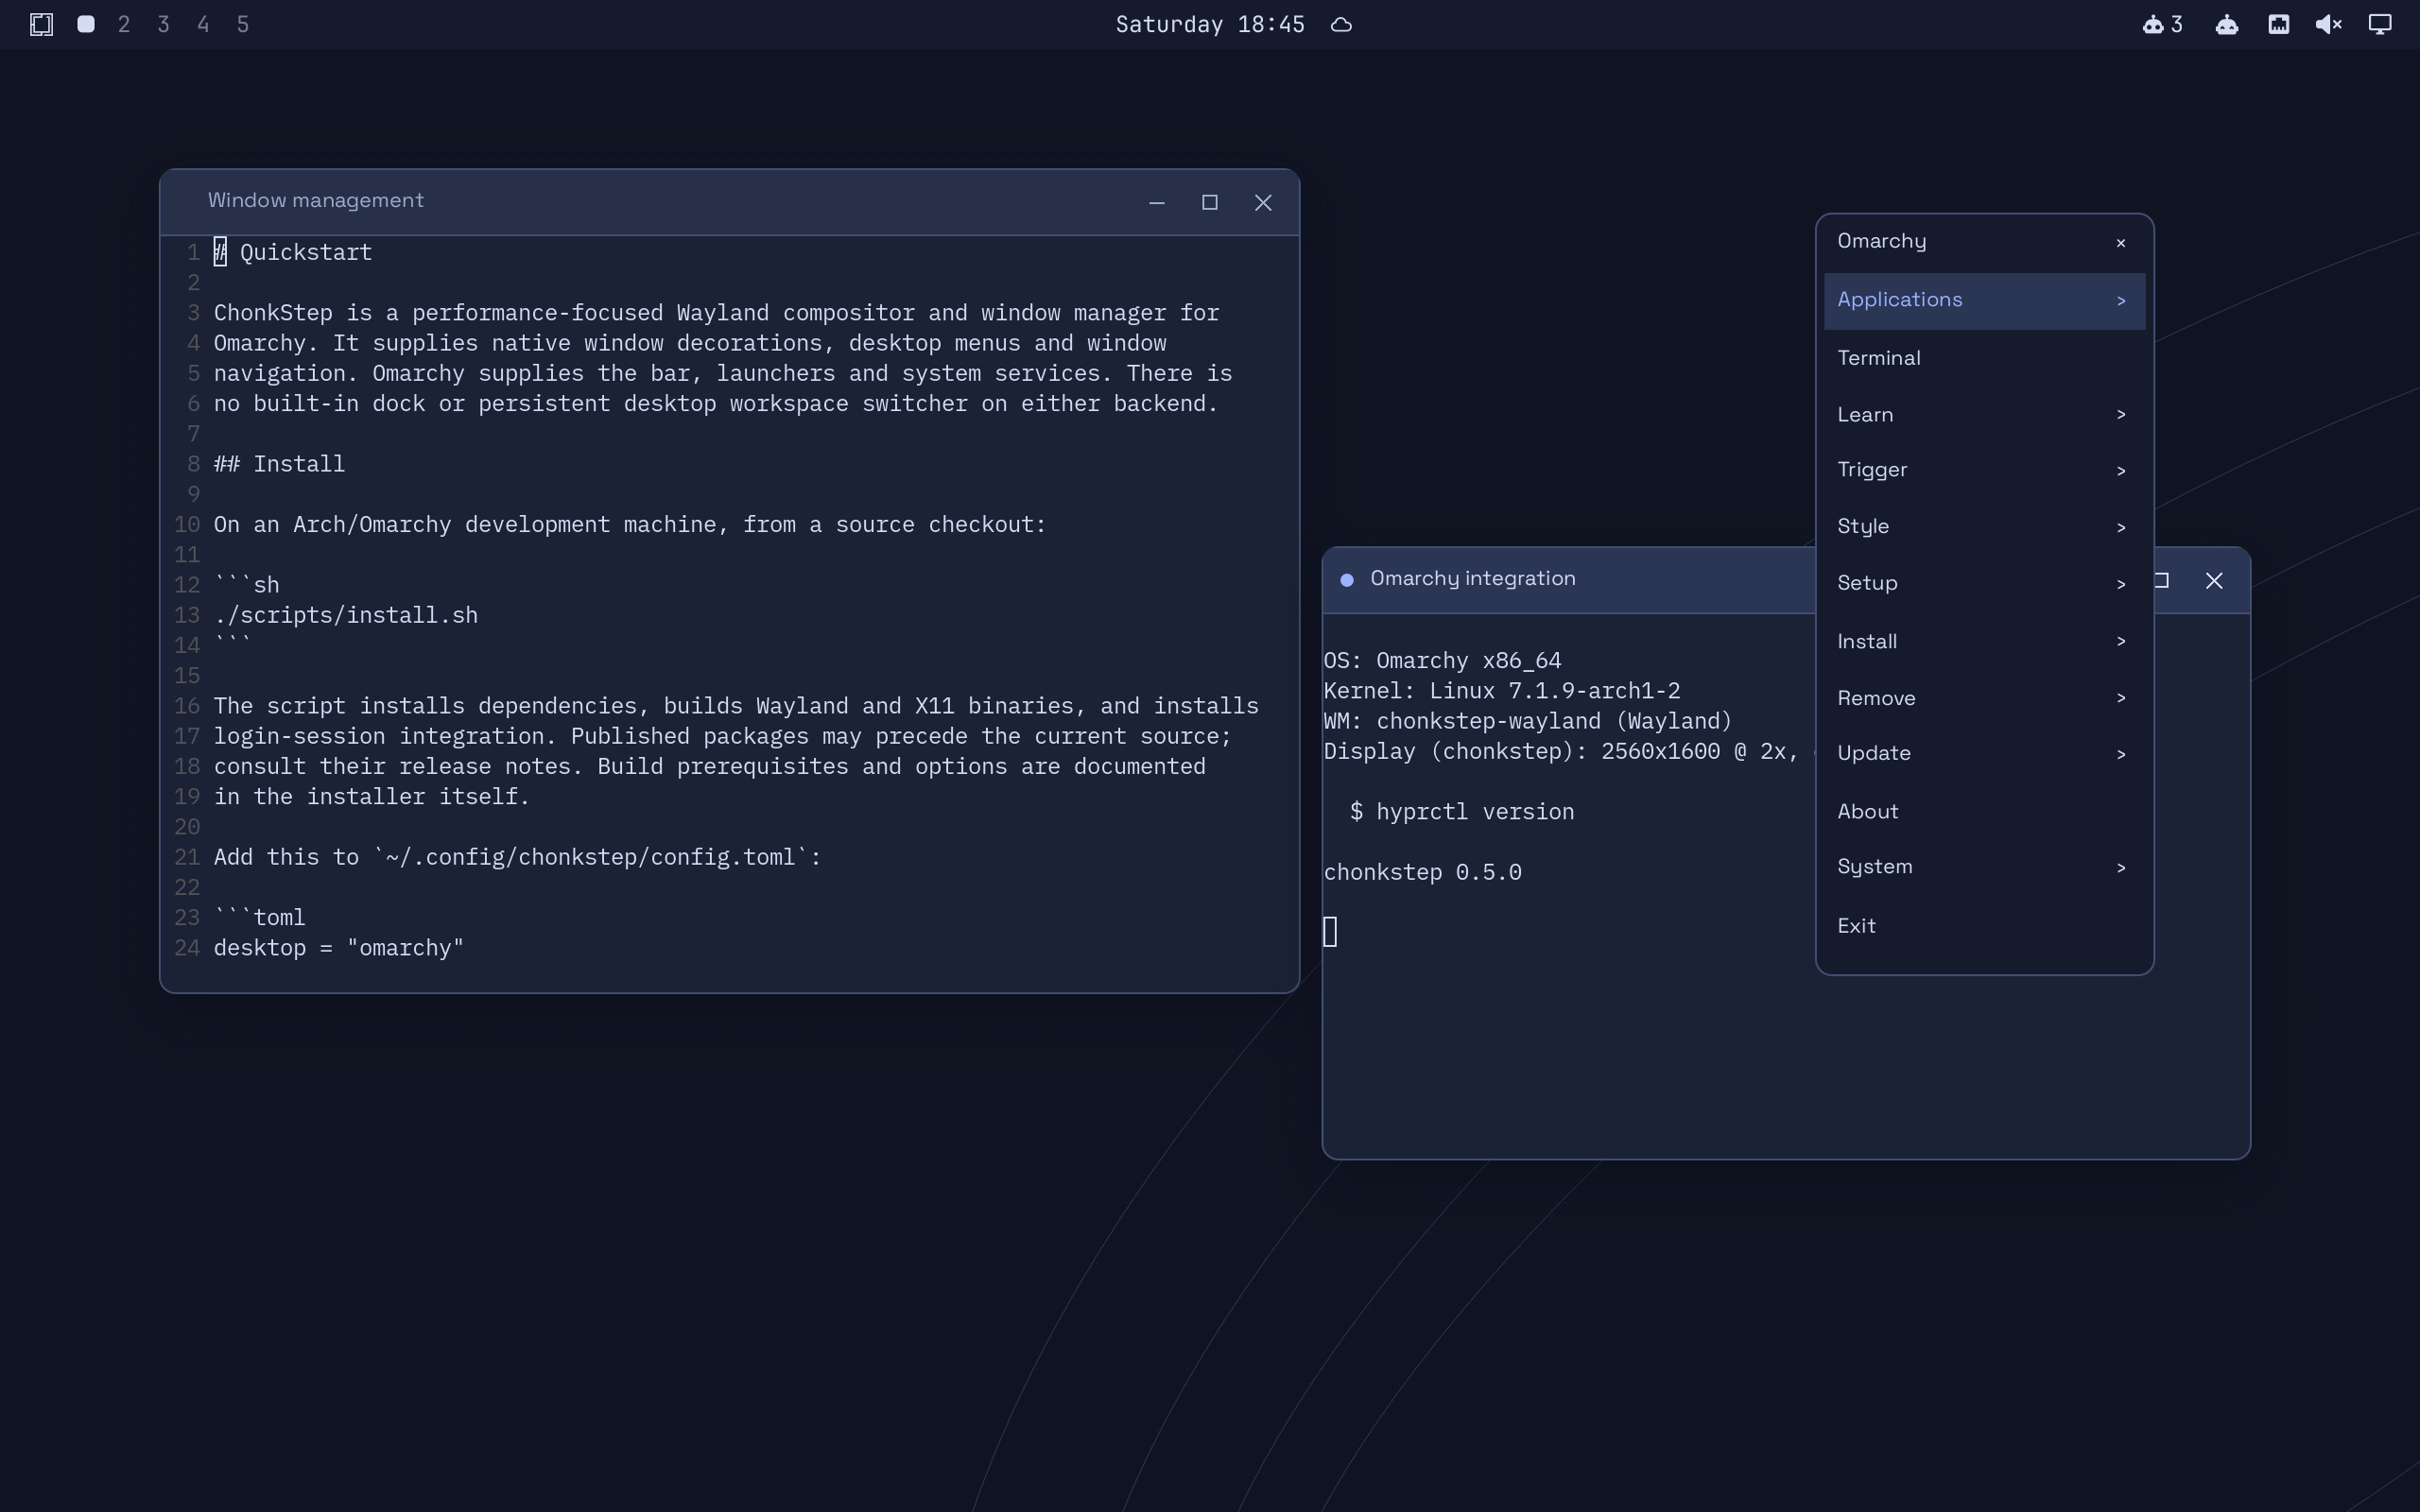Expand the Install submenu
The width and height of the screenshot is (2420, 1512).
click(1984, 641)
